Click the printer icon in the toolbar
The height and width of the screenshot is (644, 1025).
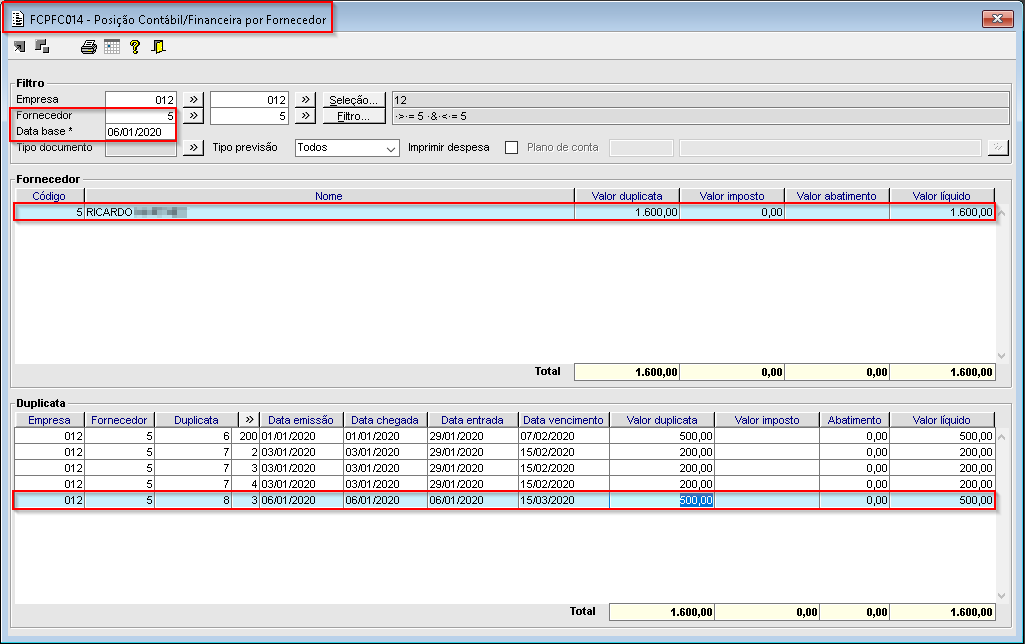(x=88, y=47)
